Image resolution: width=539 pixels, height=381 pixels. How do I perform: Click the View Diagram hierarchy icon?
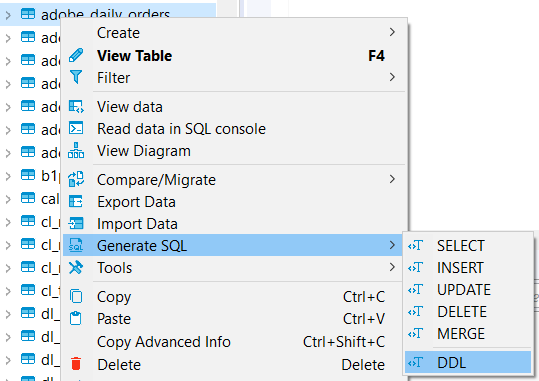coord(76,150)
